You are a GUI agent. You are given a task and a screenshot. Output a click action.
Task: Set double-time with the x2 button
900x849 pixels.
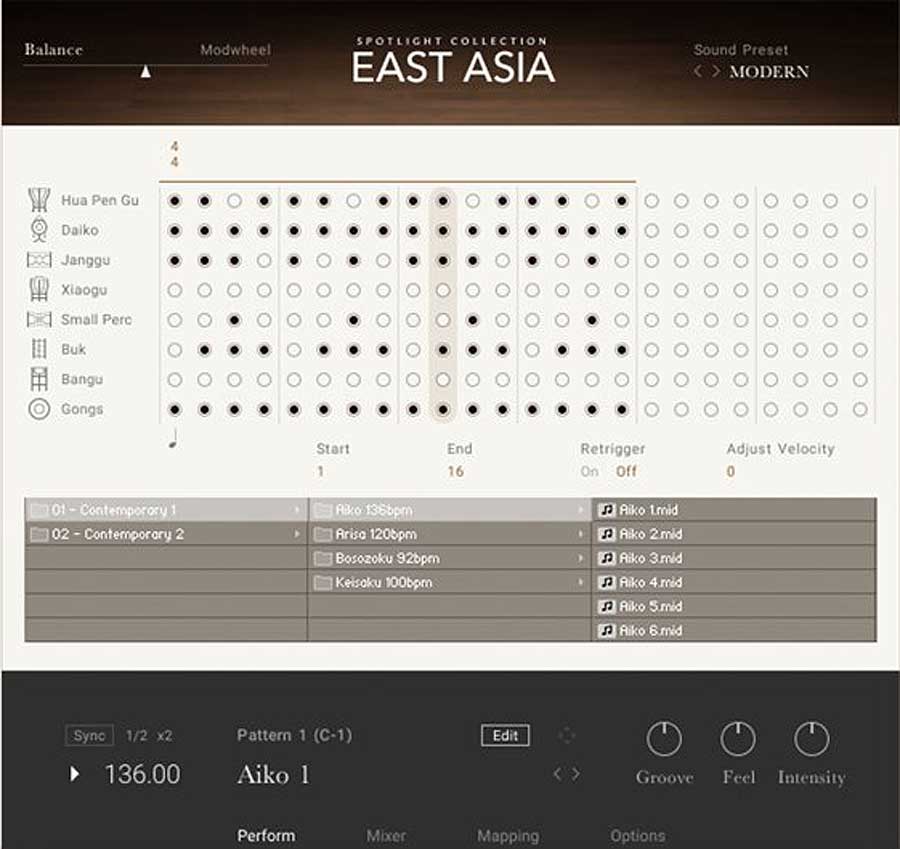164,735
